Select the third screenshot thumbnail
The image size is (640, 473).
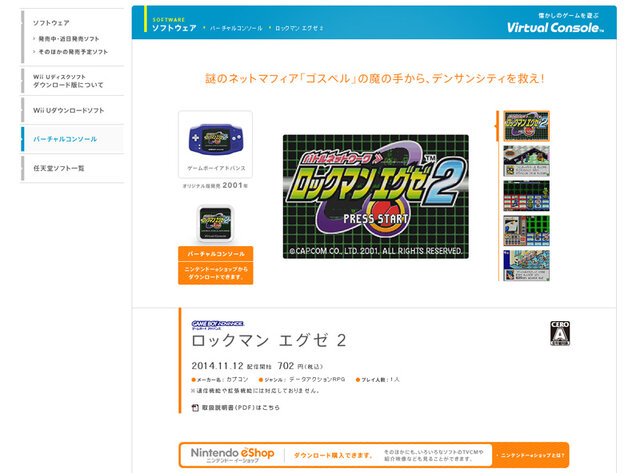click(526, 196)
